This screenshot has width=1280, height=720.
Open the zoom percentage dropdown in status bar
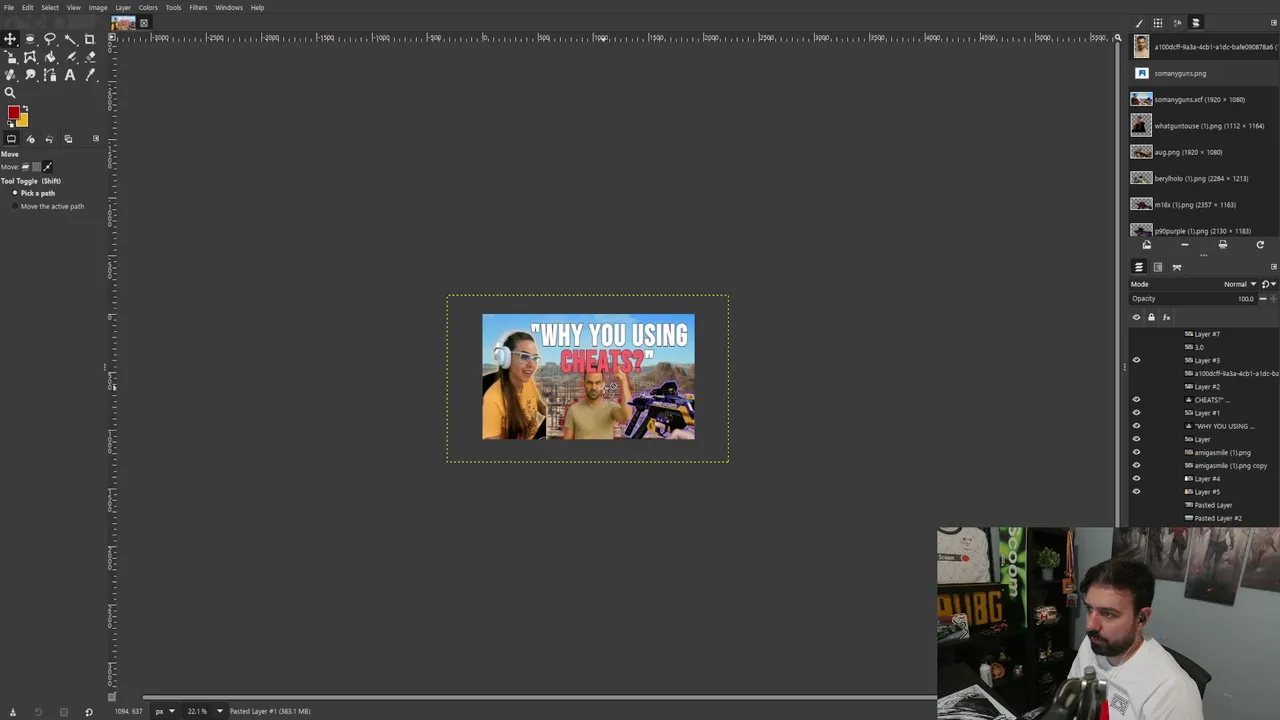click(220, 711)
